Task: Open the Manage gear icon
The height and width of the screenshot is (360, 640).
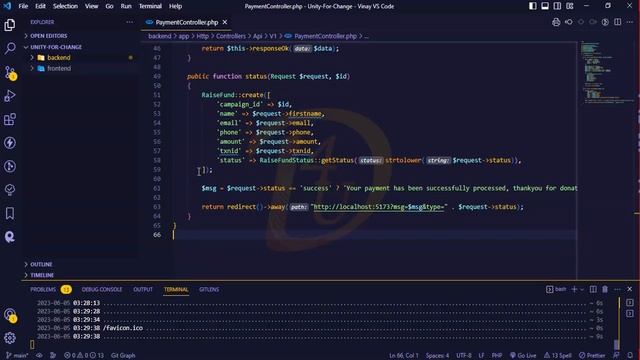Action: (x=10, y=338)
